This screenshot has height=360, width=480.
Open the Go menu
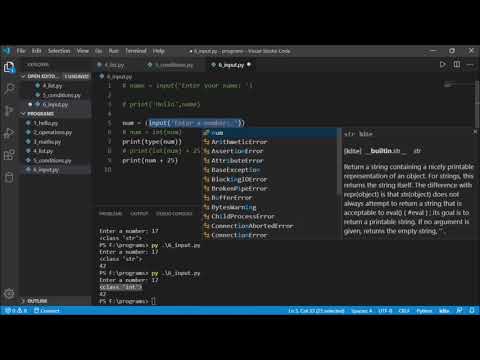[x=99, y=51]
